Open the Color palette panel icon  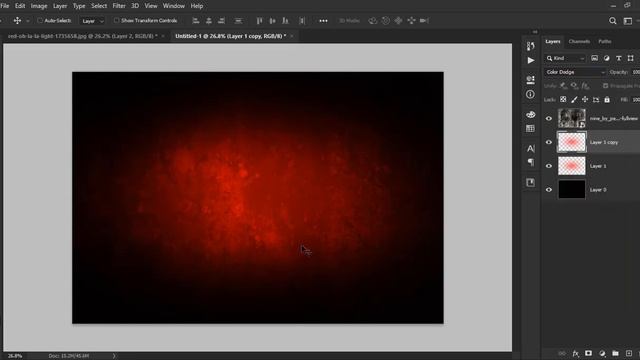pos(530,114)
